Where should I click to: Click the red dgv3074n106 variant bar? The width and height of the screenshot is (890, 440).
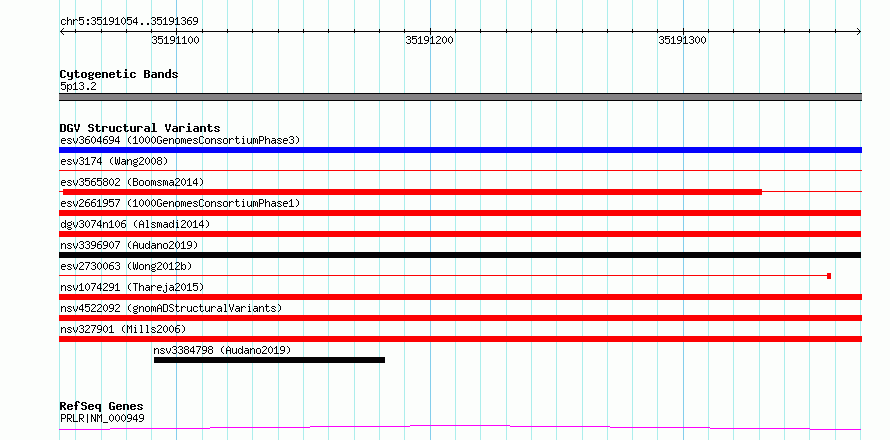pyautogui.click(x=460, y=234)
